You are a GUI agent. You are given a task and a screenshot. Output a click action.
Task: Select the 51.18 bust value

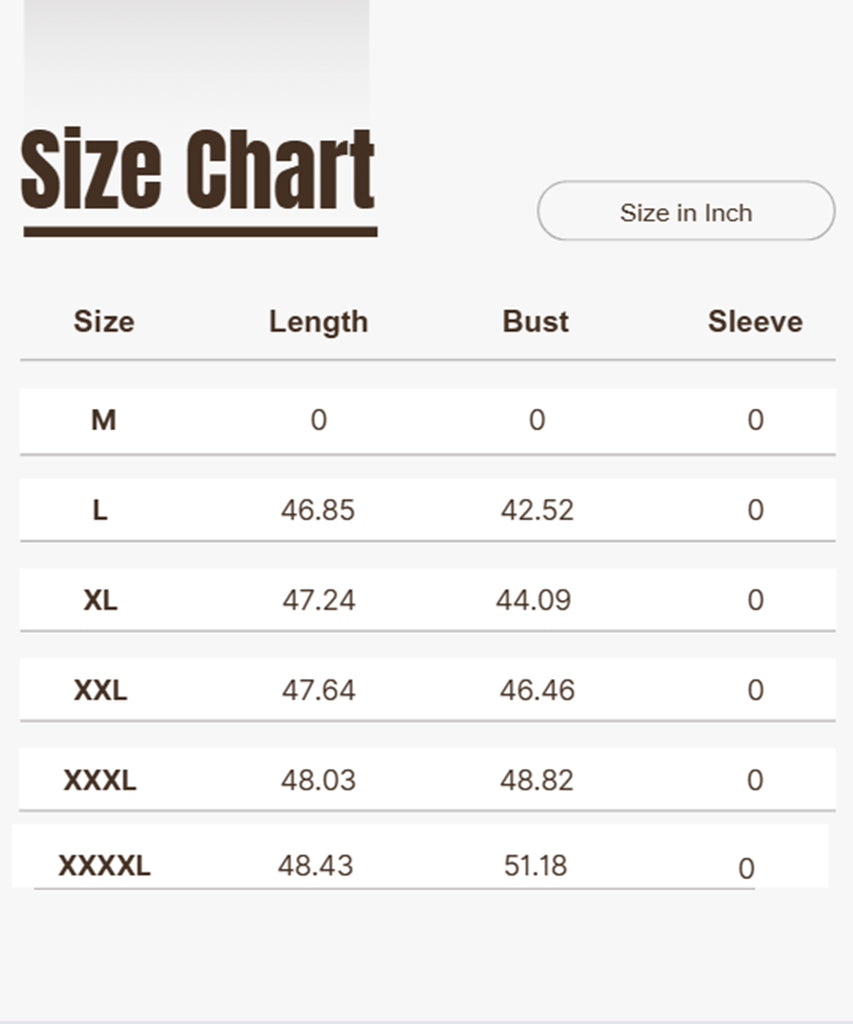click(x=536, y=866)
